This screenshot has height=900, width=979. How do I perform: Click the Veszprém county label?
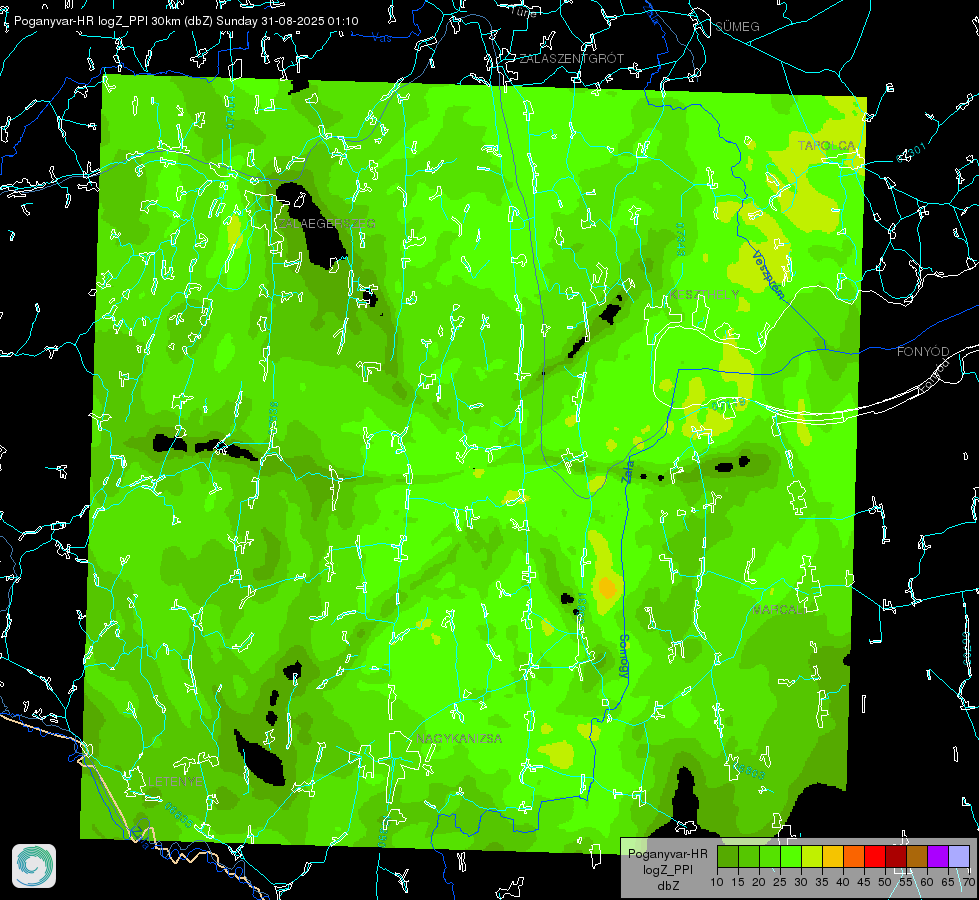[x=768, y=274]
